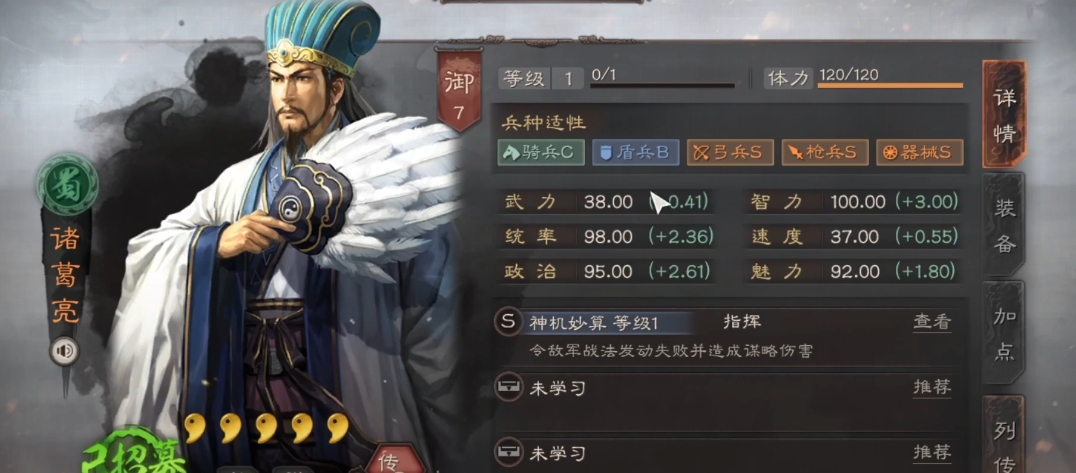Viewport: 1076px width, 473px height.
Task: Click the S grade skill icon
Action: [508, 322]
